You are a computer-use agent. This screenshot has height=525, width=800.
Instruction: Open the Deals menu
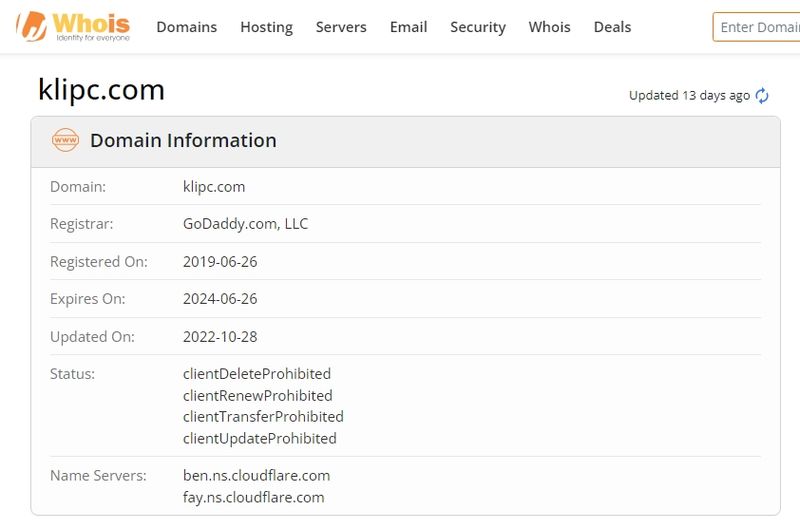(x=612, y=27)
